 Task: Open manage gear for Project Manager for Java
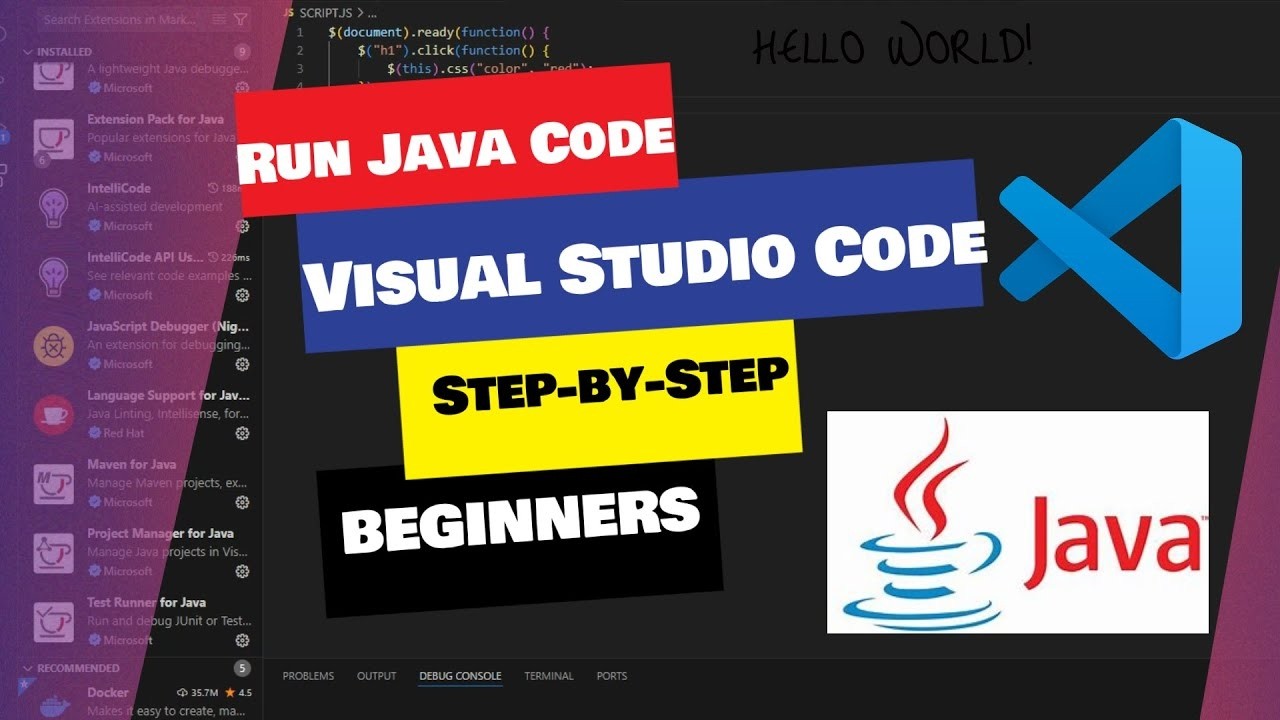tap(242, 571)
